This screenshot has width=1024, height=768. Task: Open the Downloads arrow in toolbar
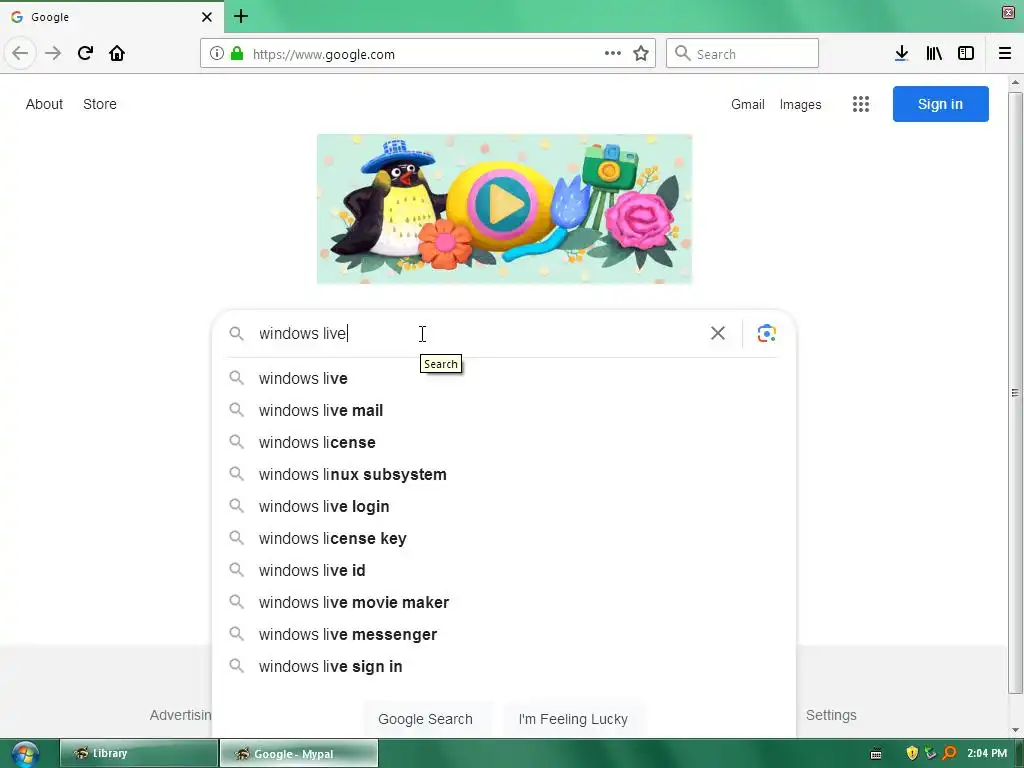pos(902,53)
